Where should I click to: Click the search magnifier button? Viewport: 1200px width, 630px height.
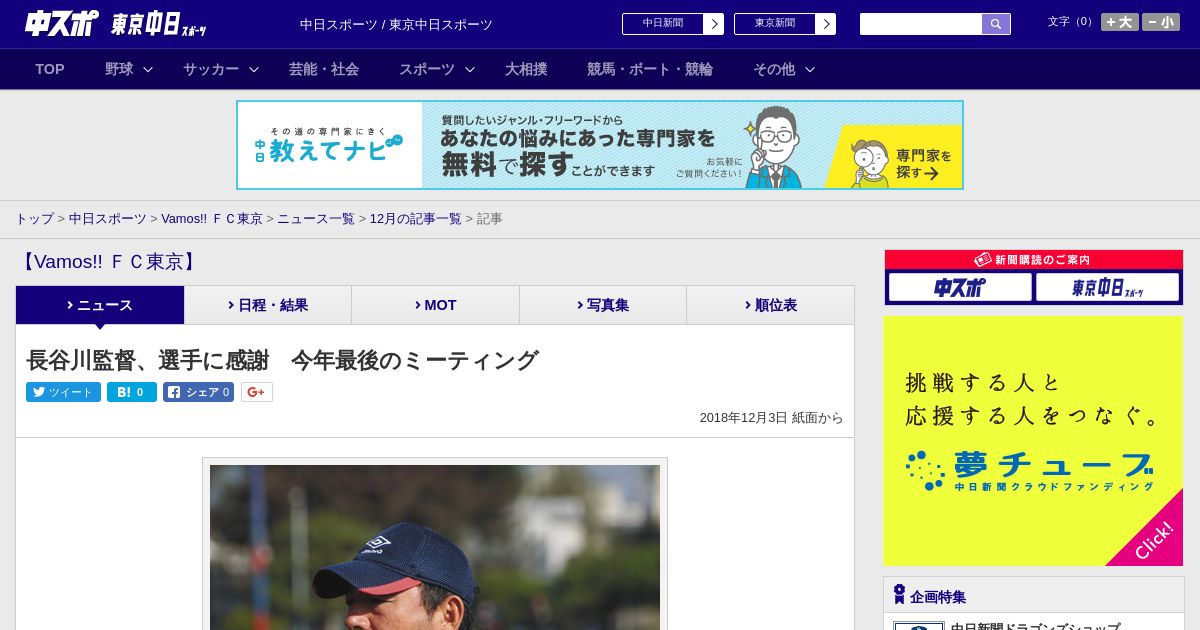click(x=996, y=24)
